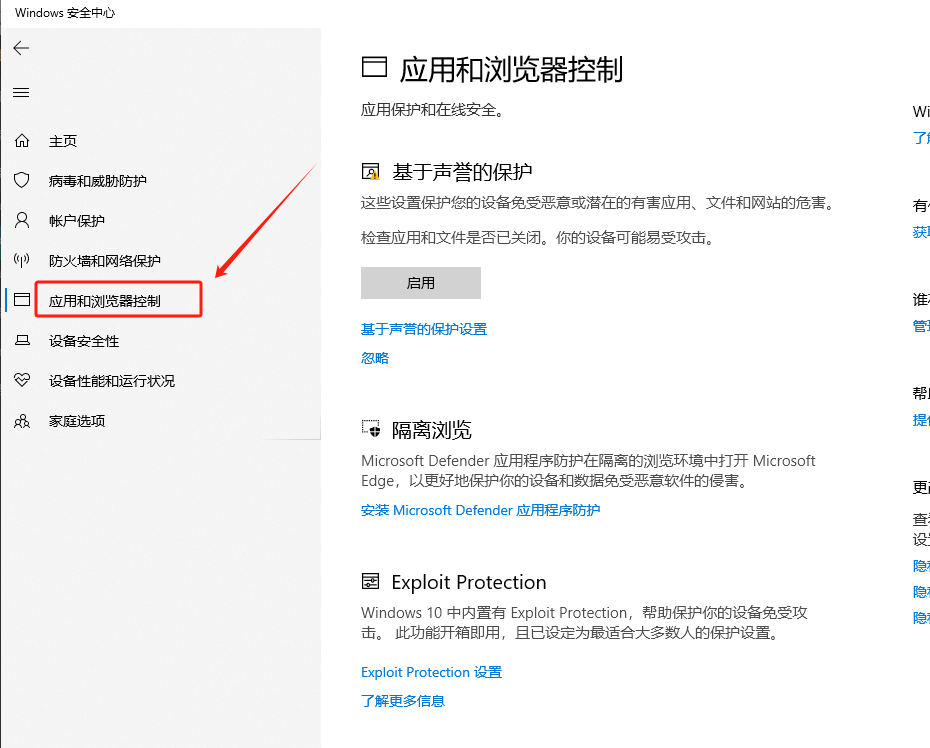Open 主页 in the sidebar
Image resolution: width=930 pixels, height=748 pixels.
(63, 141)
